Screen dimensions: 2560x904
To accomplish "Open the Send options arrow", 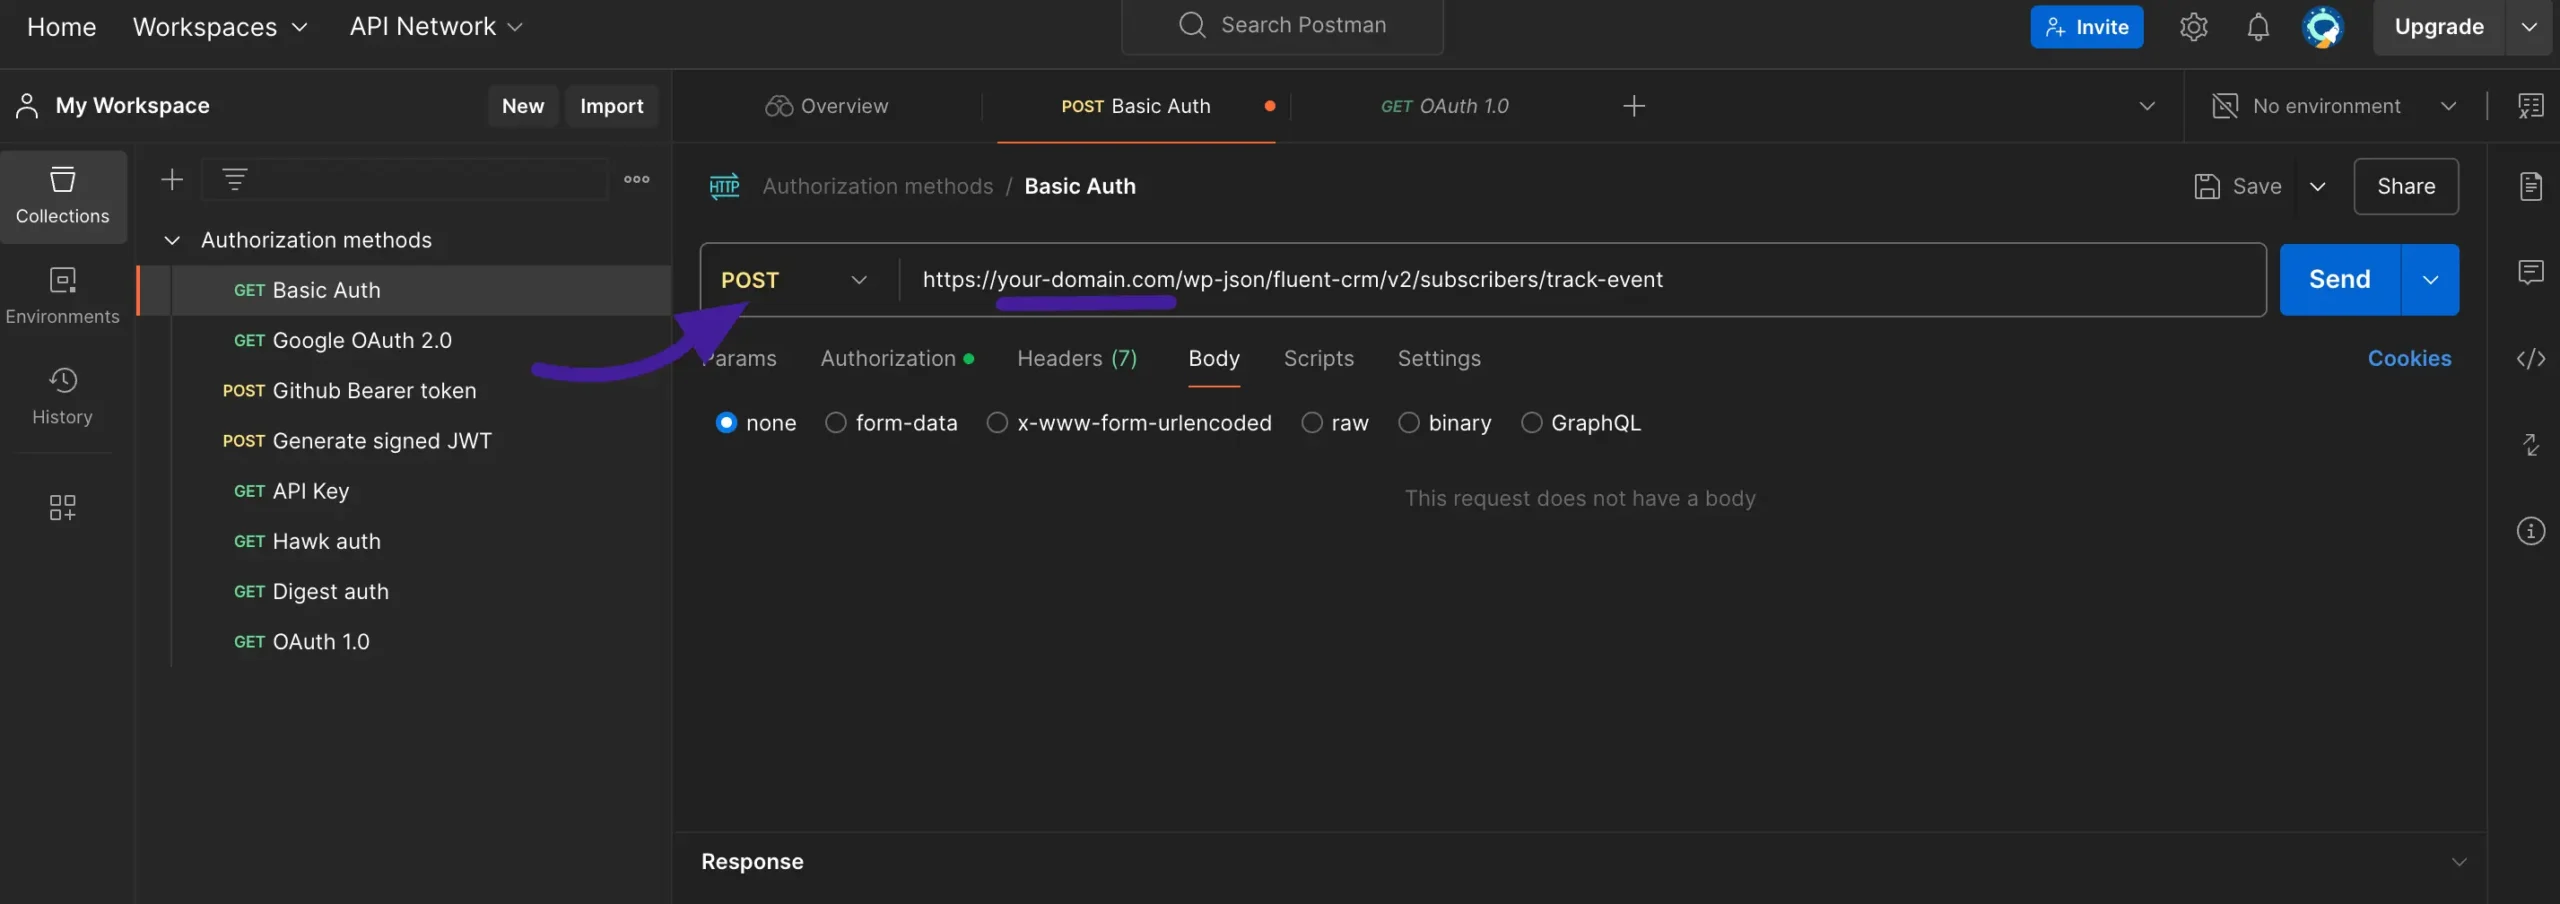I will pos(2429,280).
